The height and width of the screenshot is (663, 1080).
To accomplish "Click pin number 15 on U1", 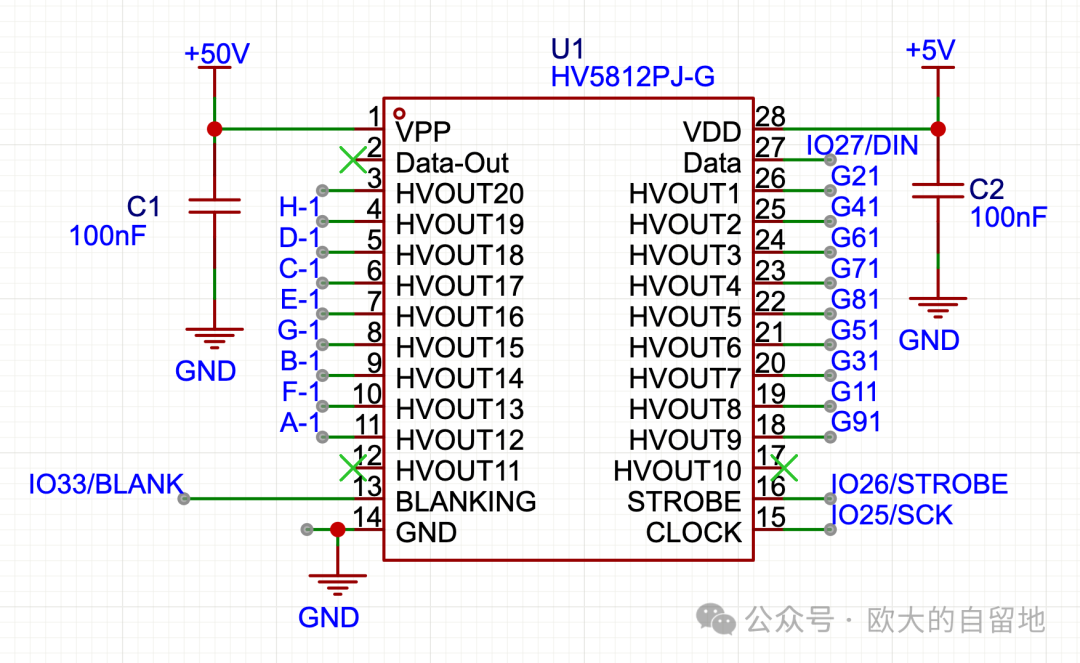I will (771, 517).
